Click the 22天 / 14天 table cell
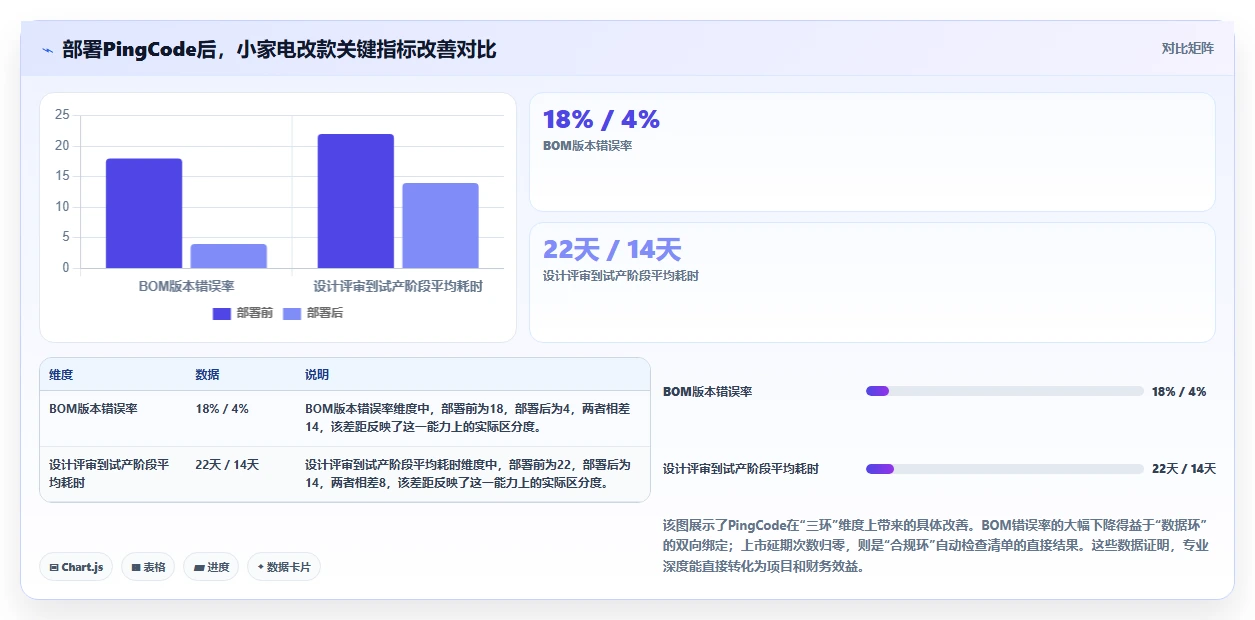Viewport: 1255px width, 620px height. tap(227, 465)
